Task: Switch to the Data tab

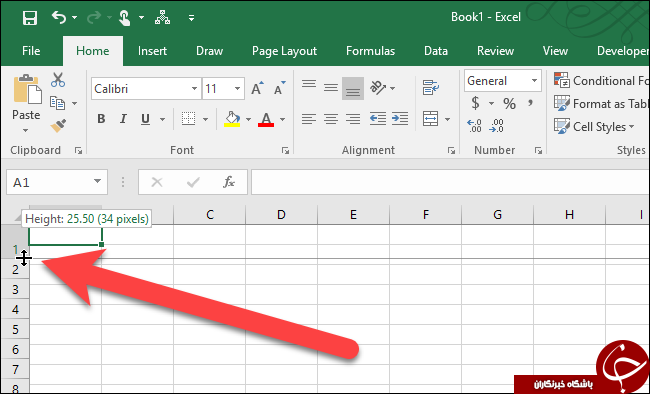Action: (x=436, y=51)
